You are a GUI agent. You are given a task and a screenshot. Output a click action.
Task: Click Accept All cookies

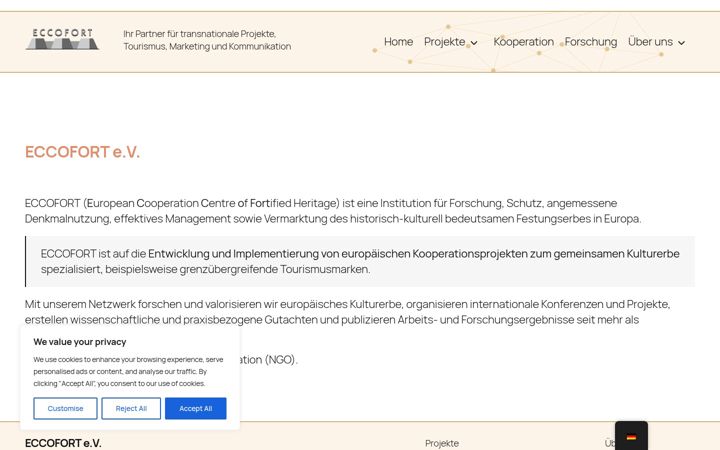196,408
